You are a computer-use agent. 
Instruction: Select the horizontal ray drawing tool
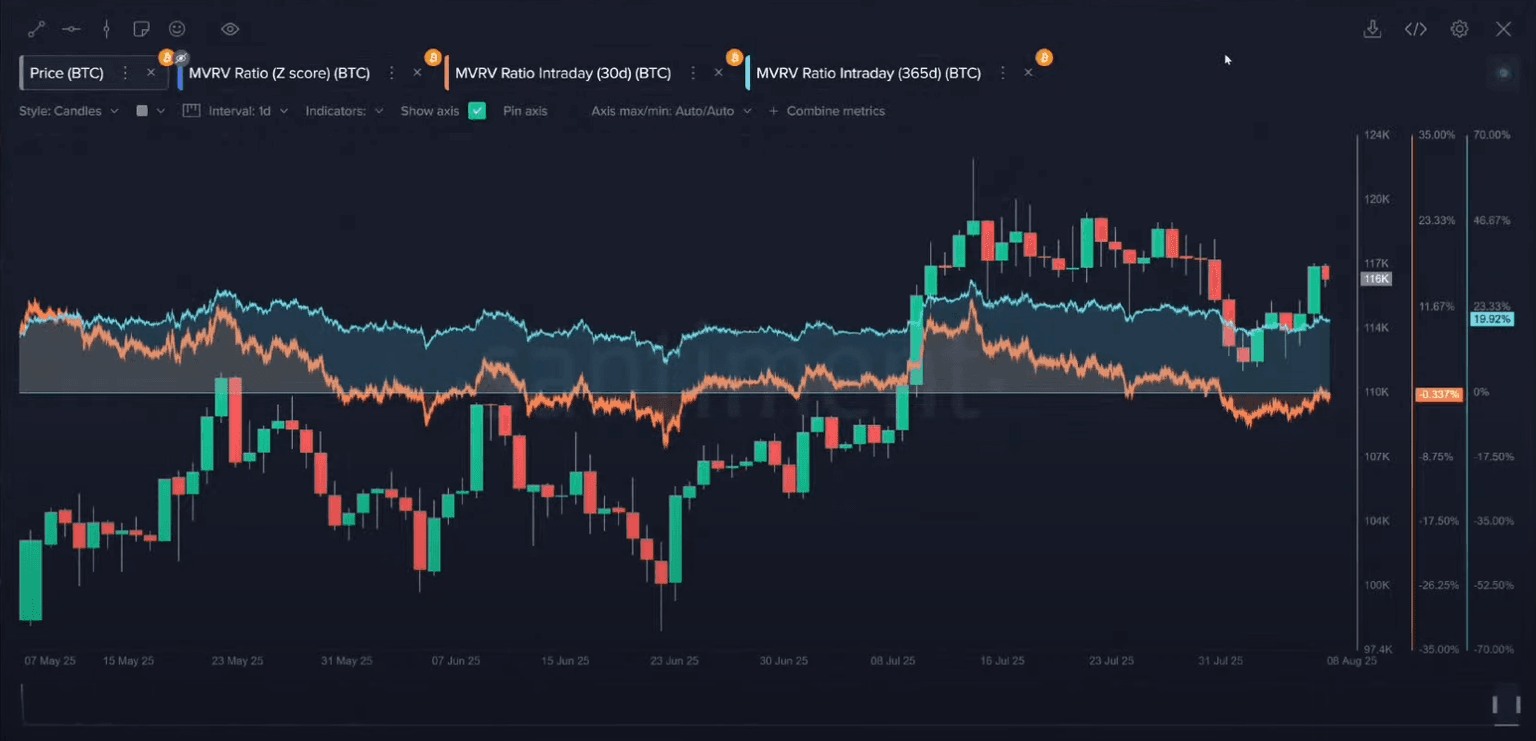coord(71,29)
